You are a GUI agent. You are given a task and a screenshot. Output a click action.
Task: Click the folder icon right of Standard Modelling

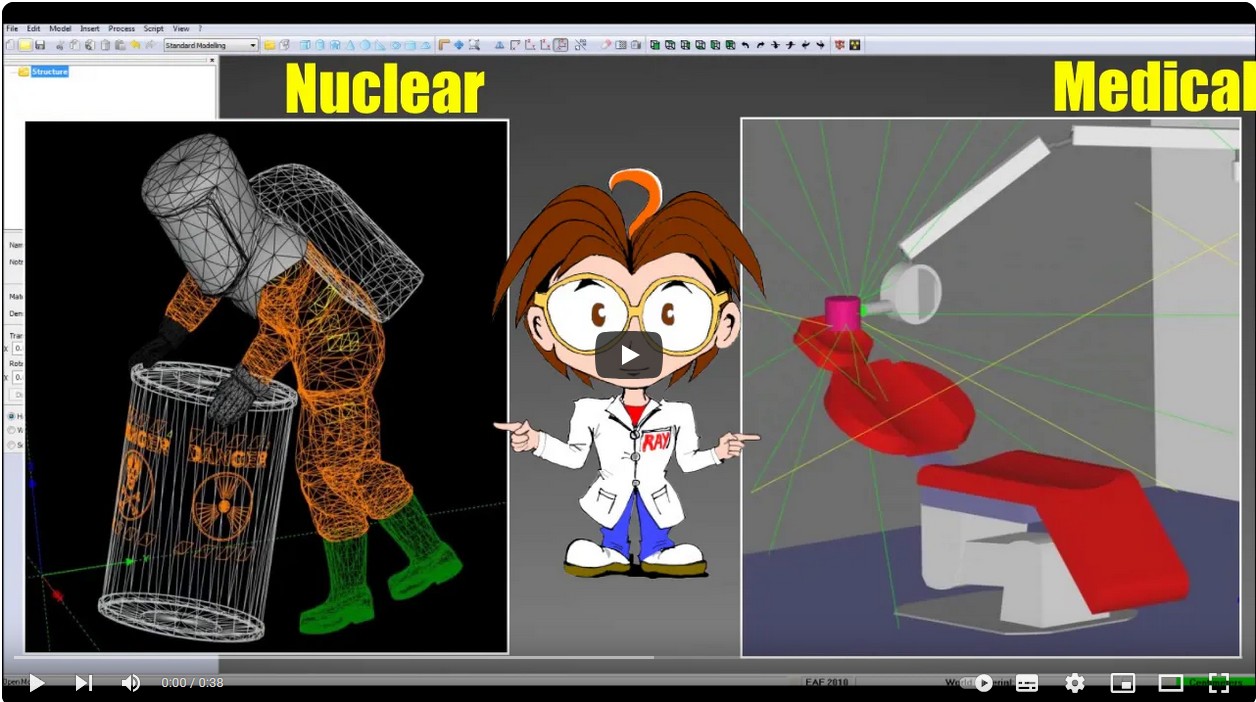(270, 45)
